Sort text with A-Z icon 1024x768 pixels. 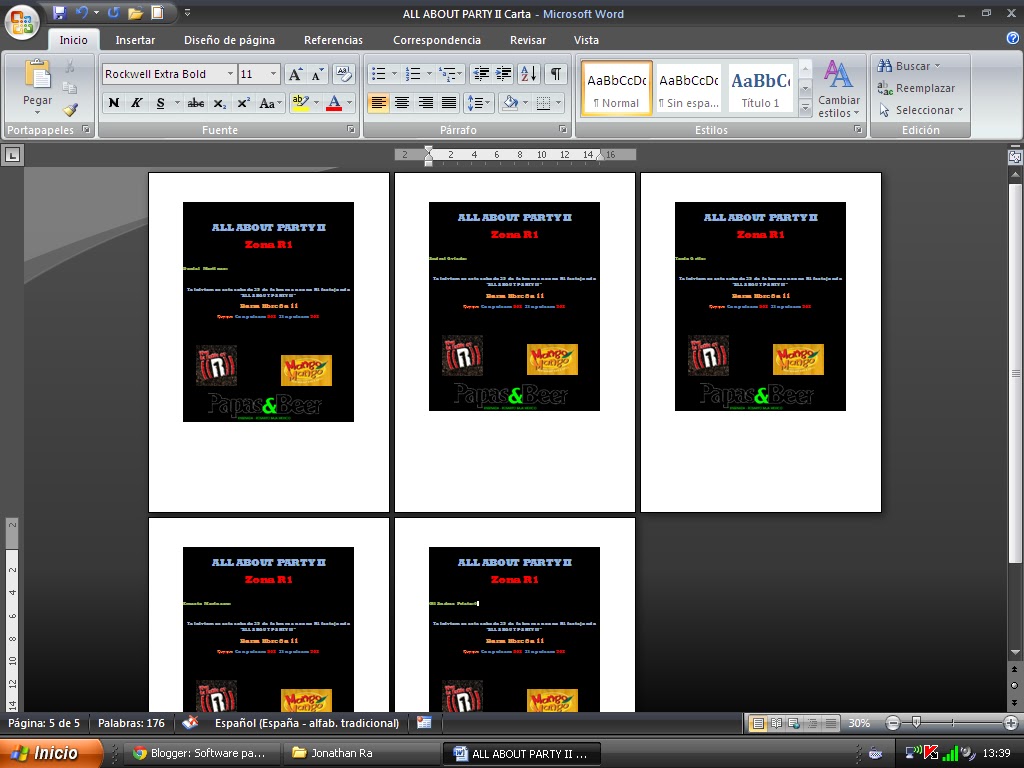click(528, 74)
